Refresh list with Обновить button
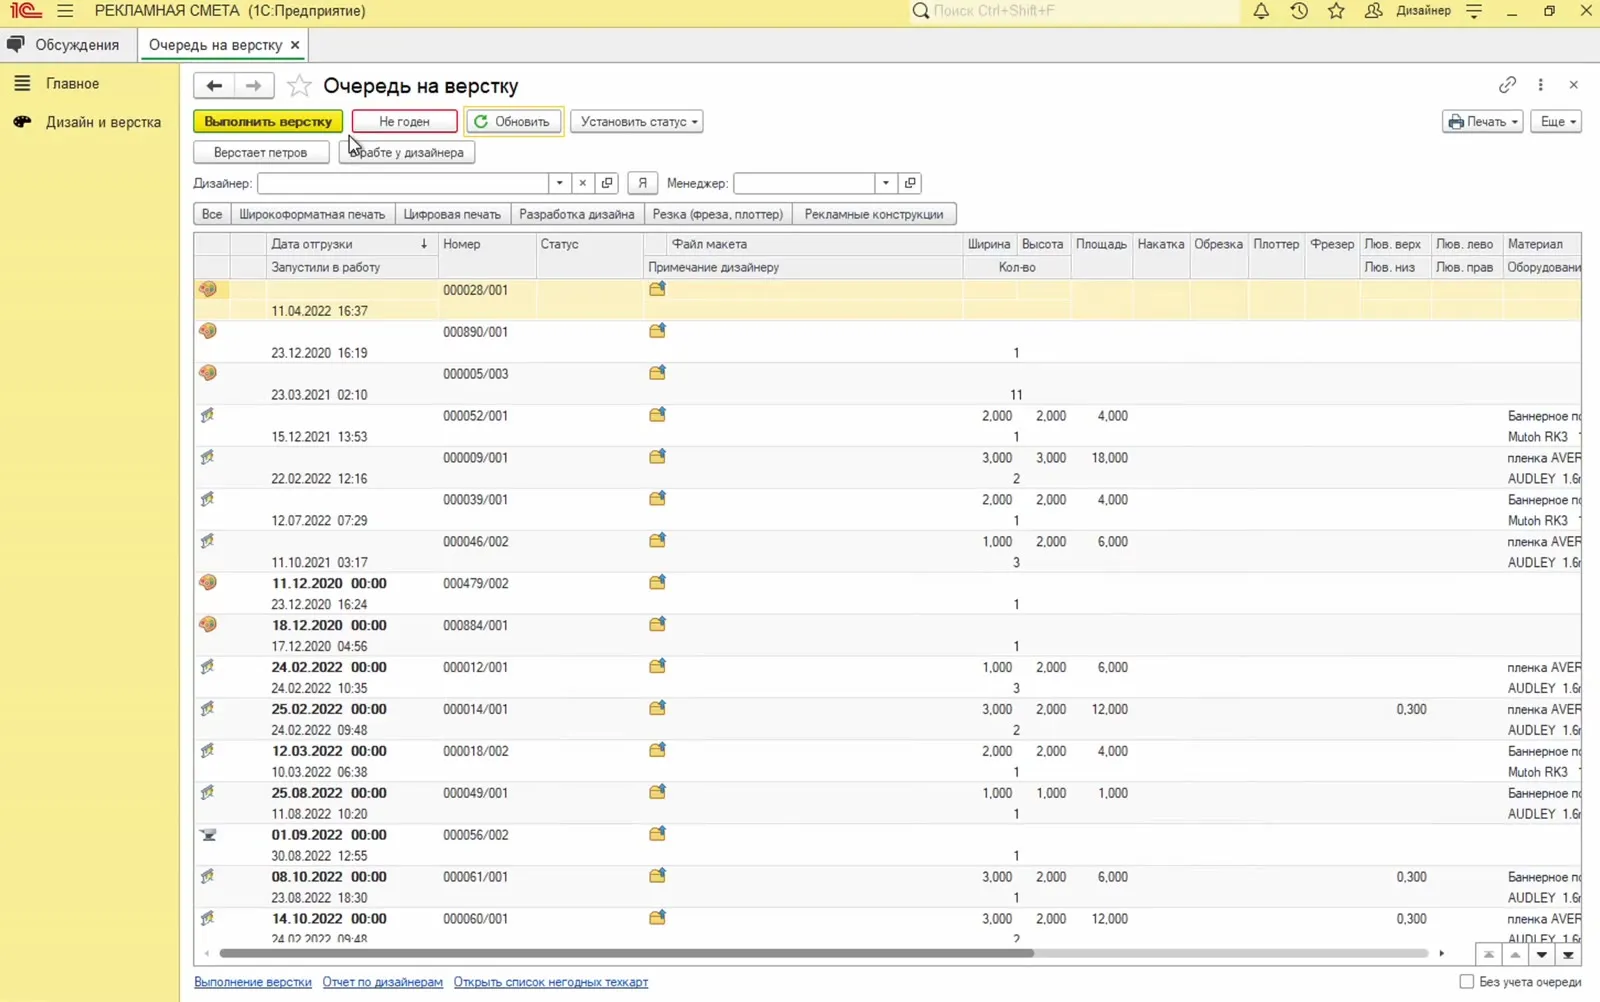 [x=513, y=122]
